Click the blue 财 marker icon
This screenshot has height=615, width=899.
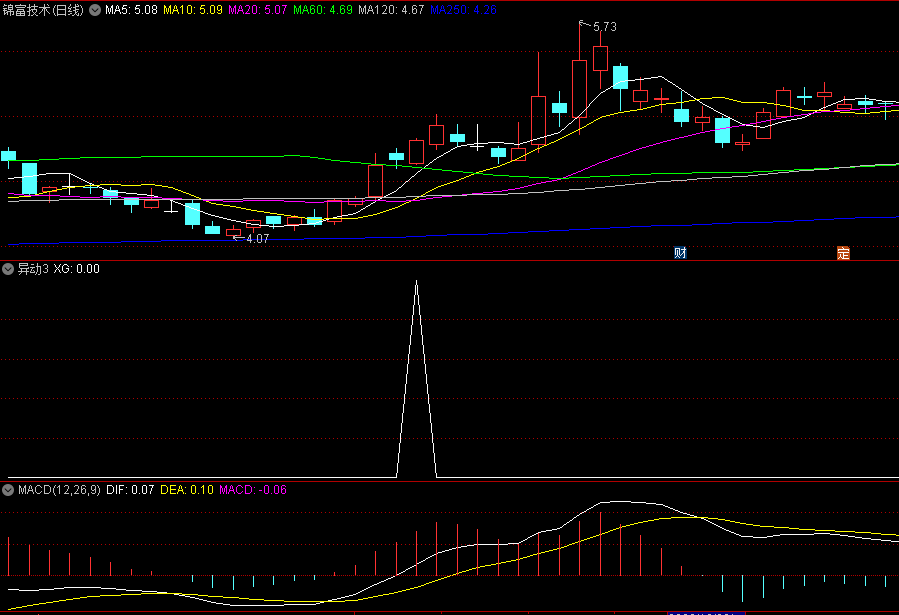tap(680, 253)
